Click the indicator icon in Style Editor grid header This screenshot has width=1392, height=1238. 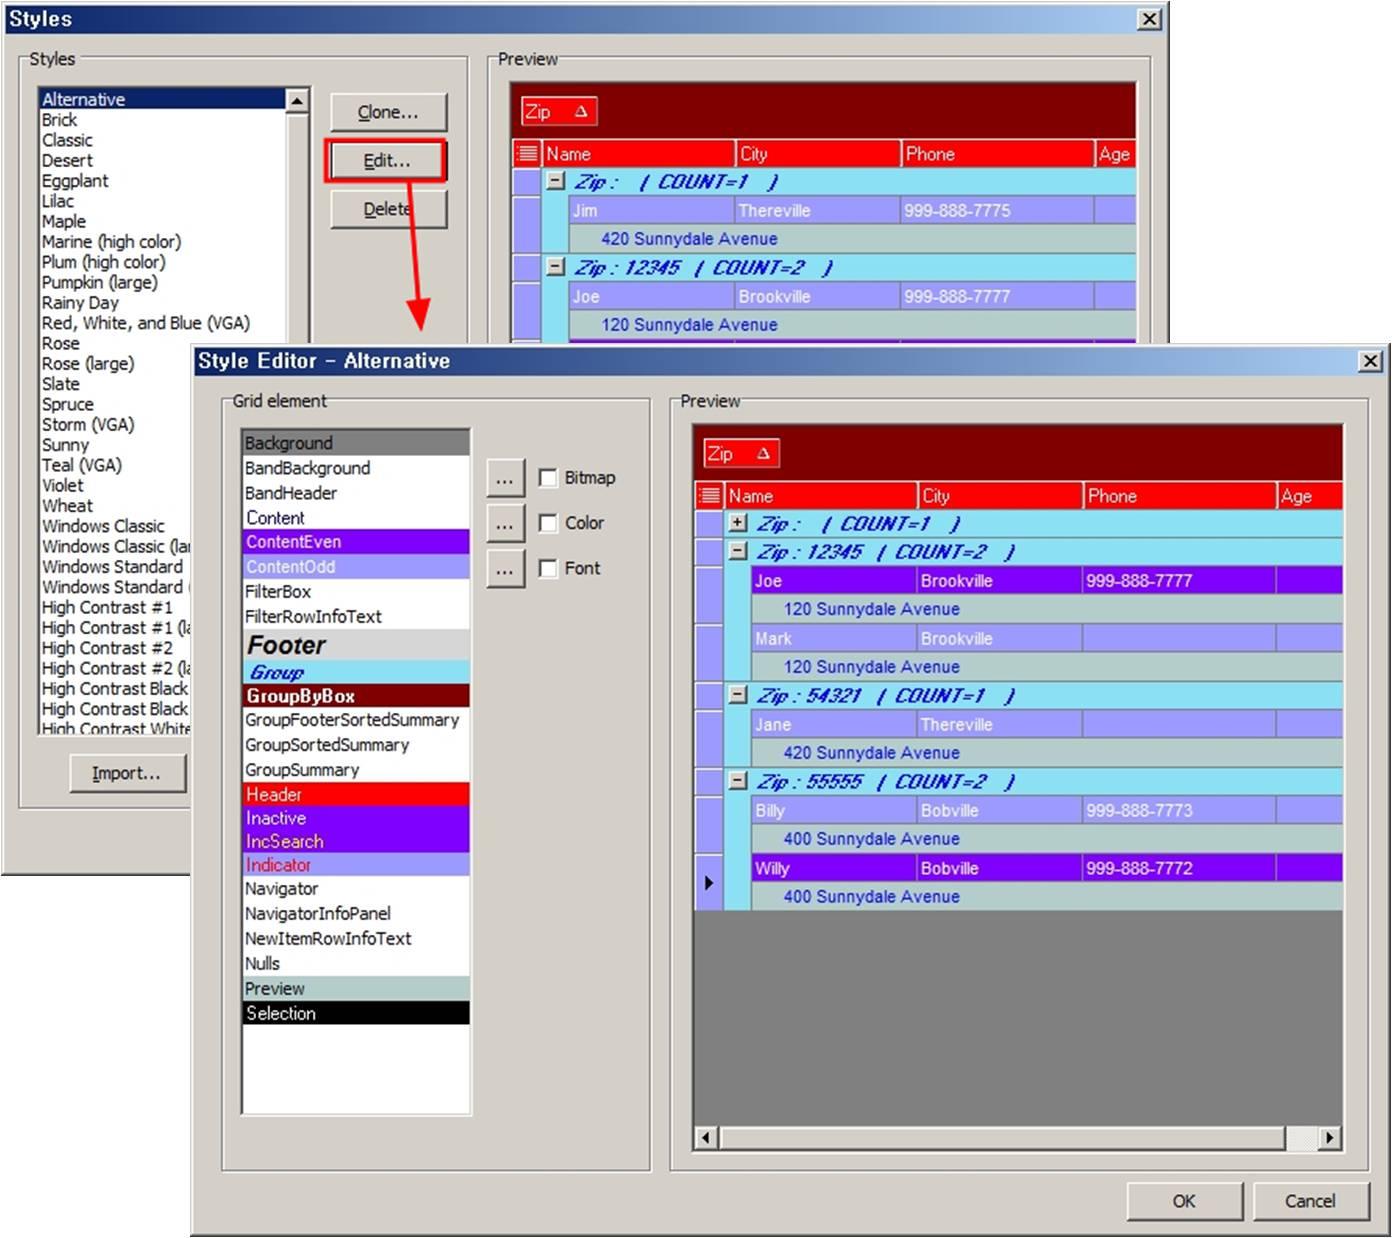[709, 496]
